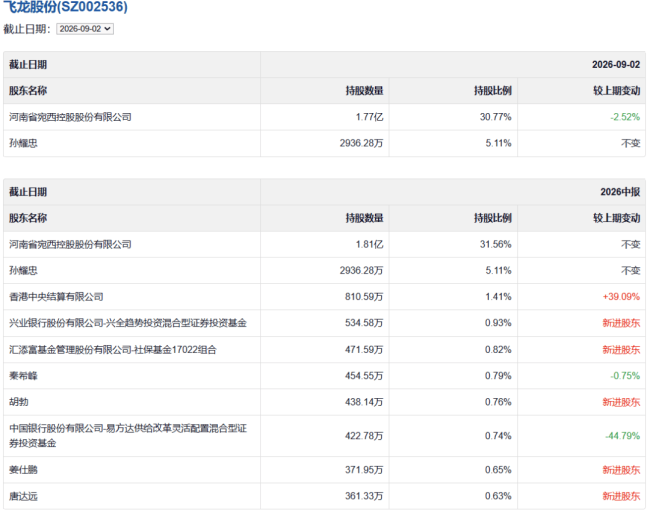Select 河南省宛西控股股份有限公司 in the 2026-09-02 table
The height and width of the screenshot is (513, 650).
point(70,117)
